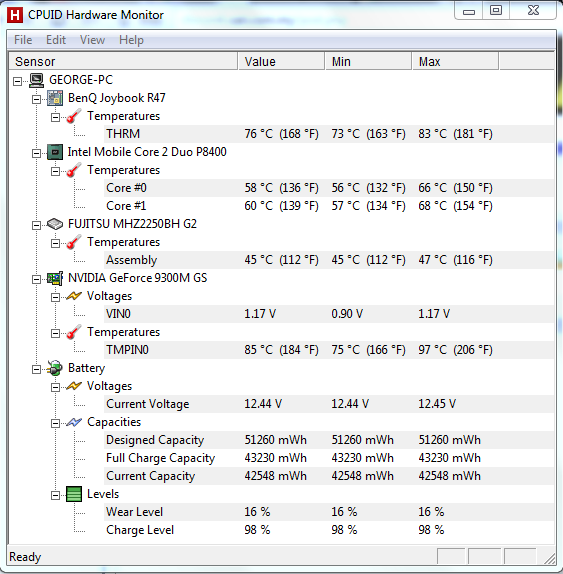Open the Edit menu
The height and width of the screenshot is (574, 563).
(56, 40)
